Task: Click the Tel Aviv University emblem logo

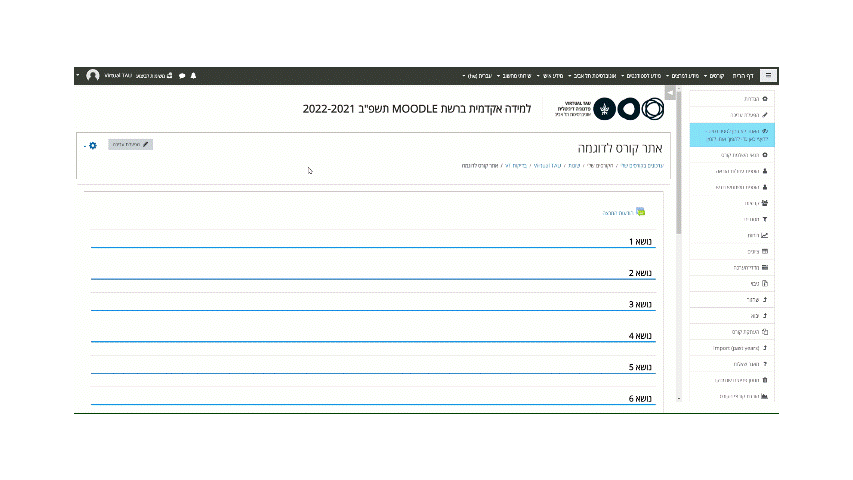Action: pos(604,109)
